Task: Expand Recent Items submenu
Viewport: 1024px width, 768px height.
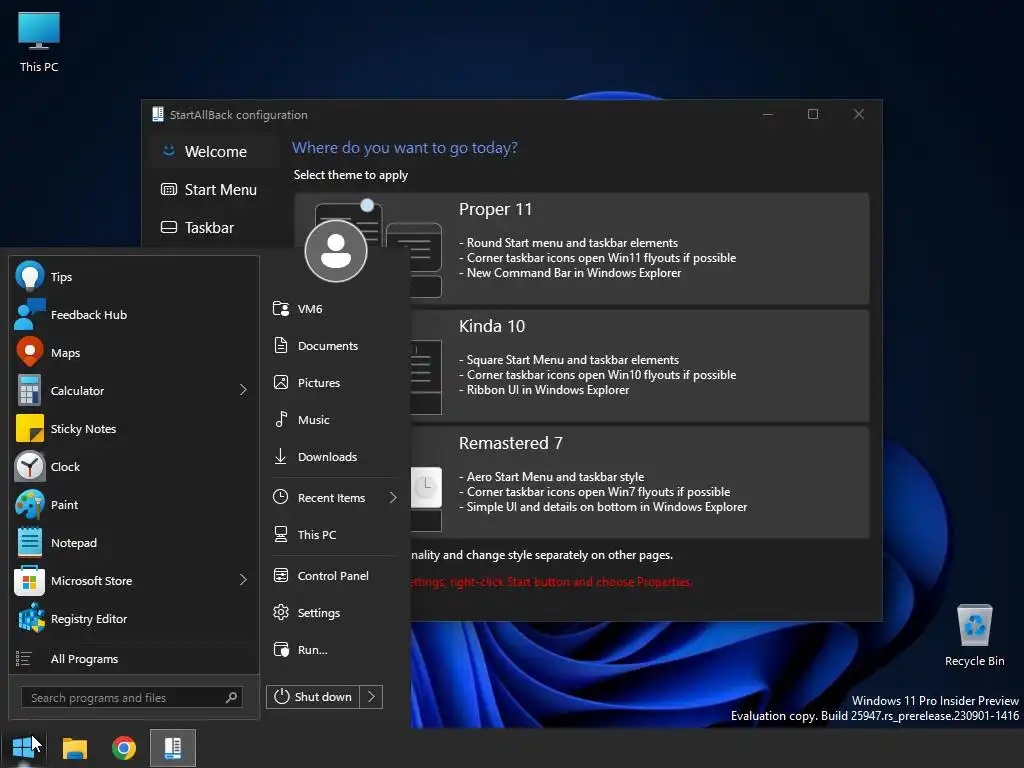Action: point(393,498)
